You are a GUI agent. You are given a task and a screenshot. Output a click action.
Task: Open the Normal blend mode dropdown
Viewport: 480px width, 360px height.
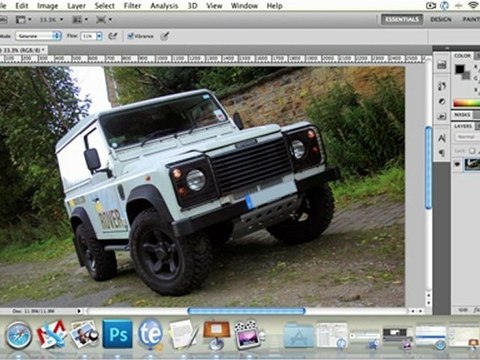click(467, 137)
